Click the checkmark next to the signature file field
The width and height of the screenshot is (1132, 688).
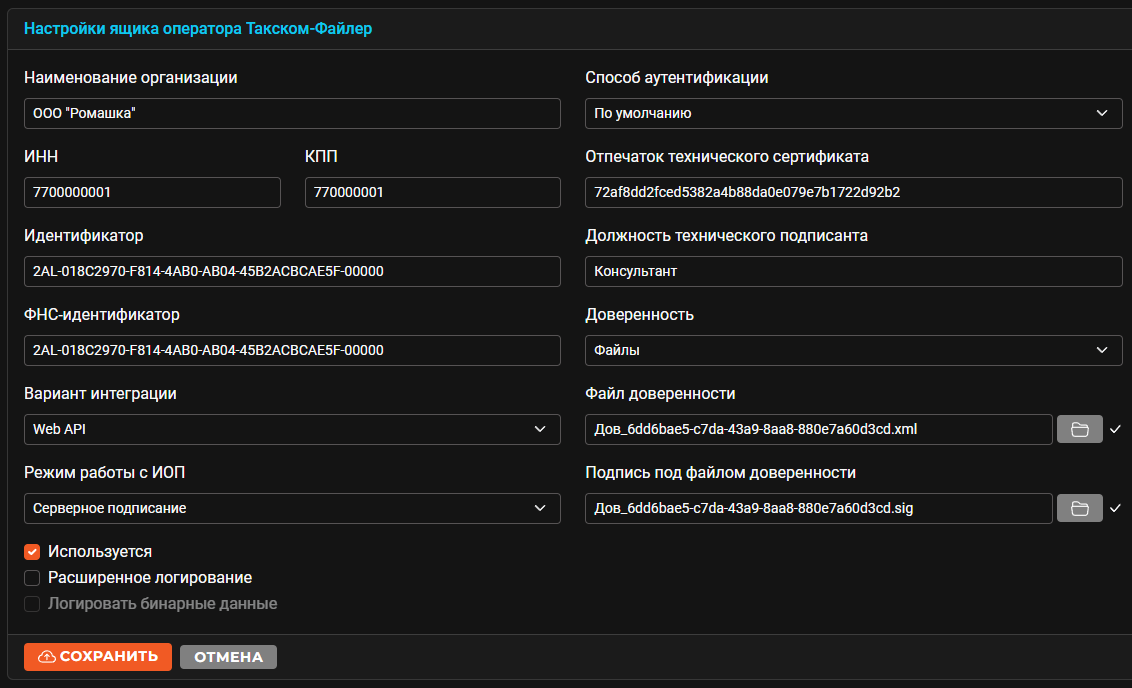coord(1115,508)
